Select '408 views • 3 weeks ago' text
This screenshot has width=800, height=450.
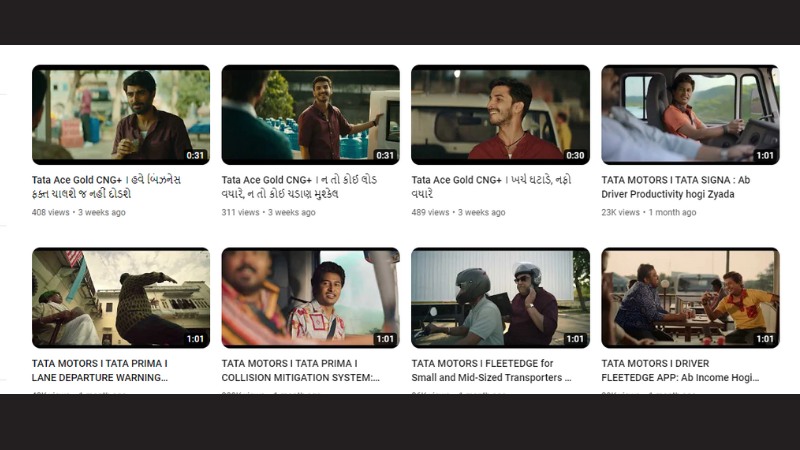point(79,212)
